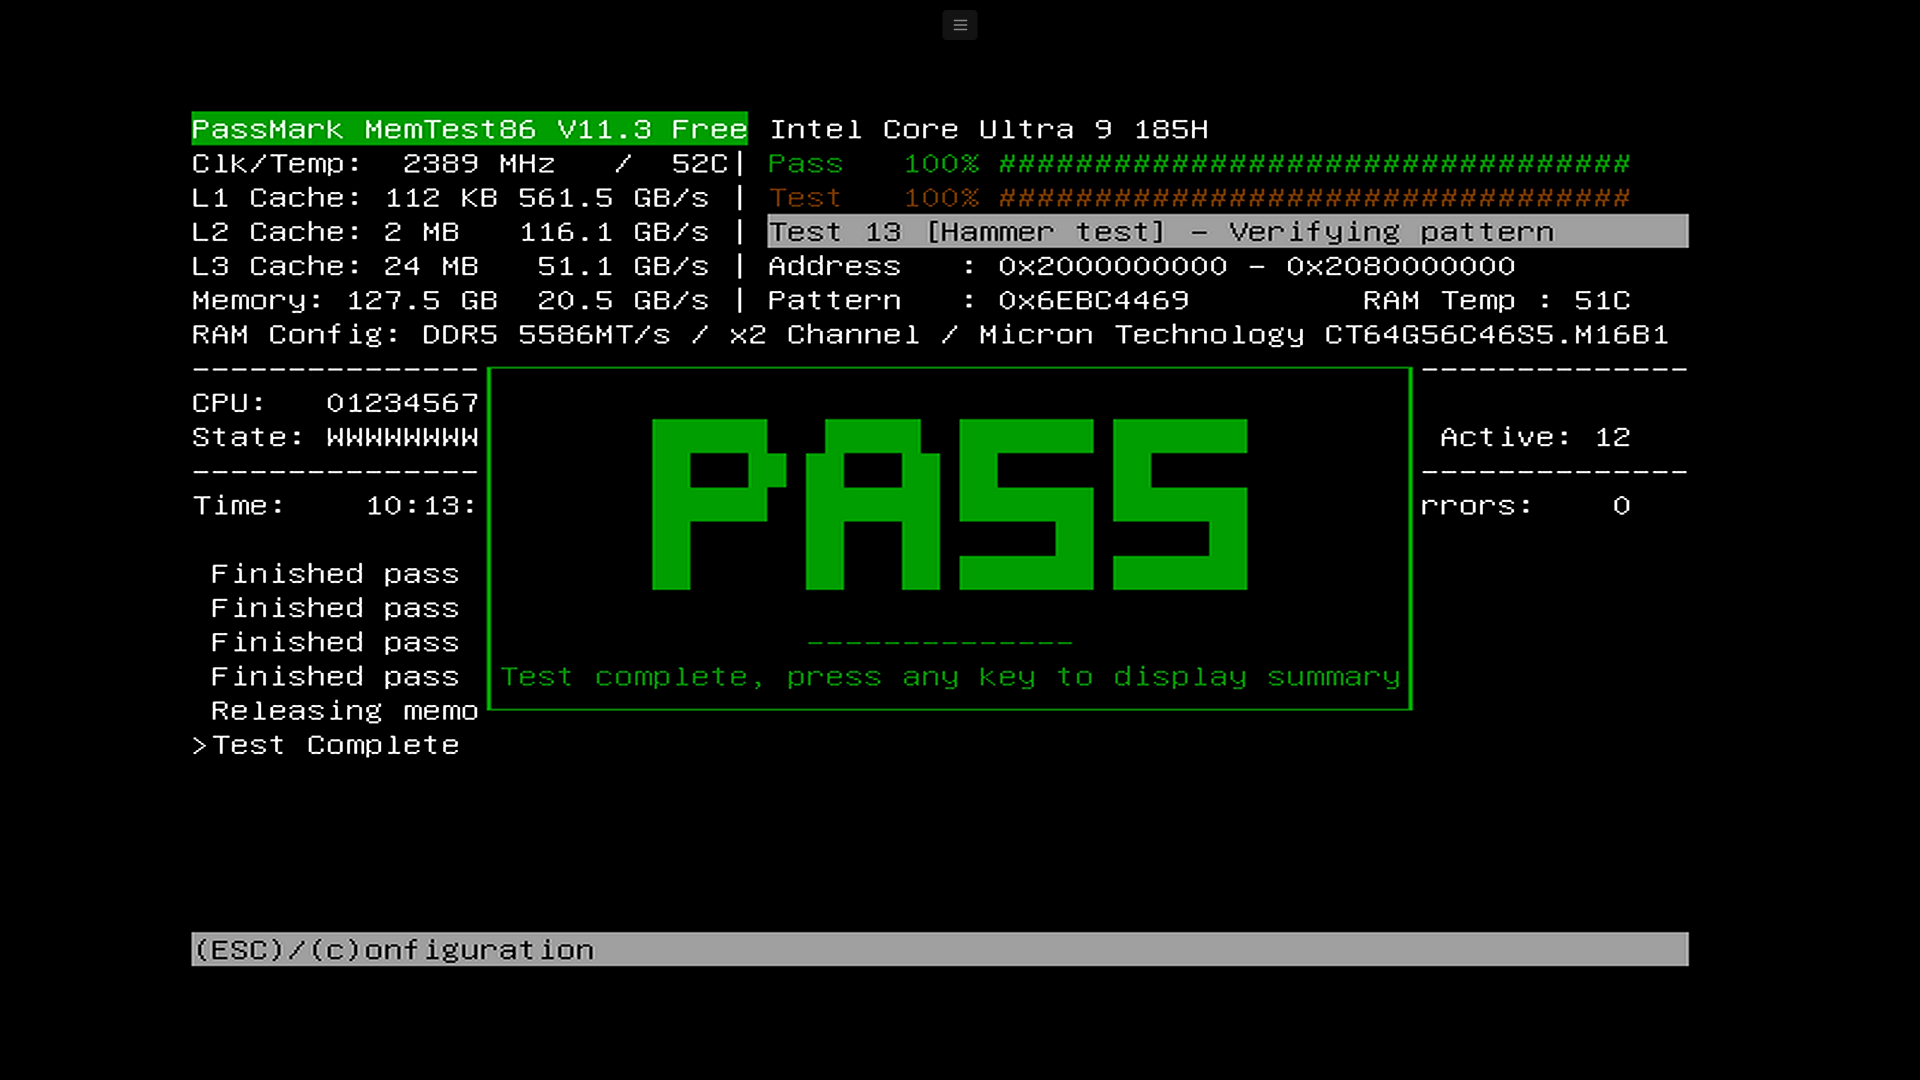Screen dimensions: 1920x1080
Task: Click the Active: 12 CPU indicator
Action: (1534, 438)
